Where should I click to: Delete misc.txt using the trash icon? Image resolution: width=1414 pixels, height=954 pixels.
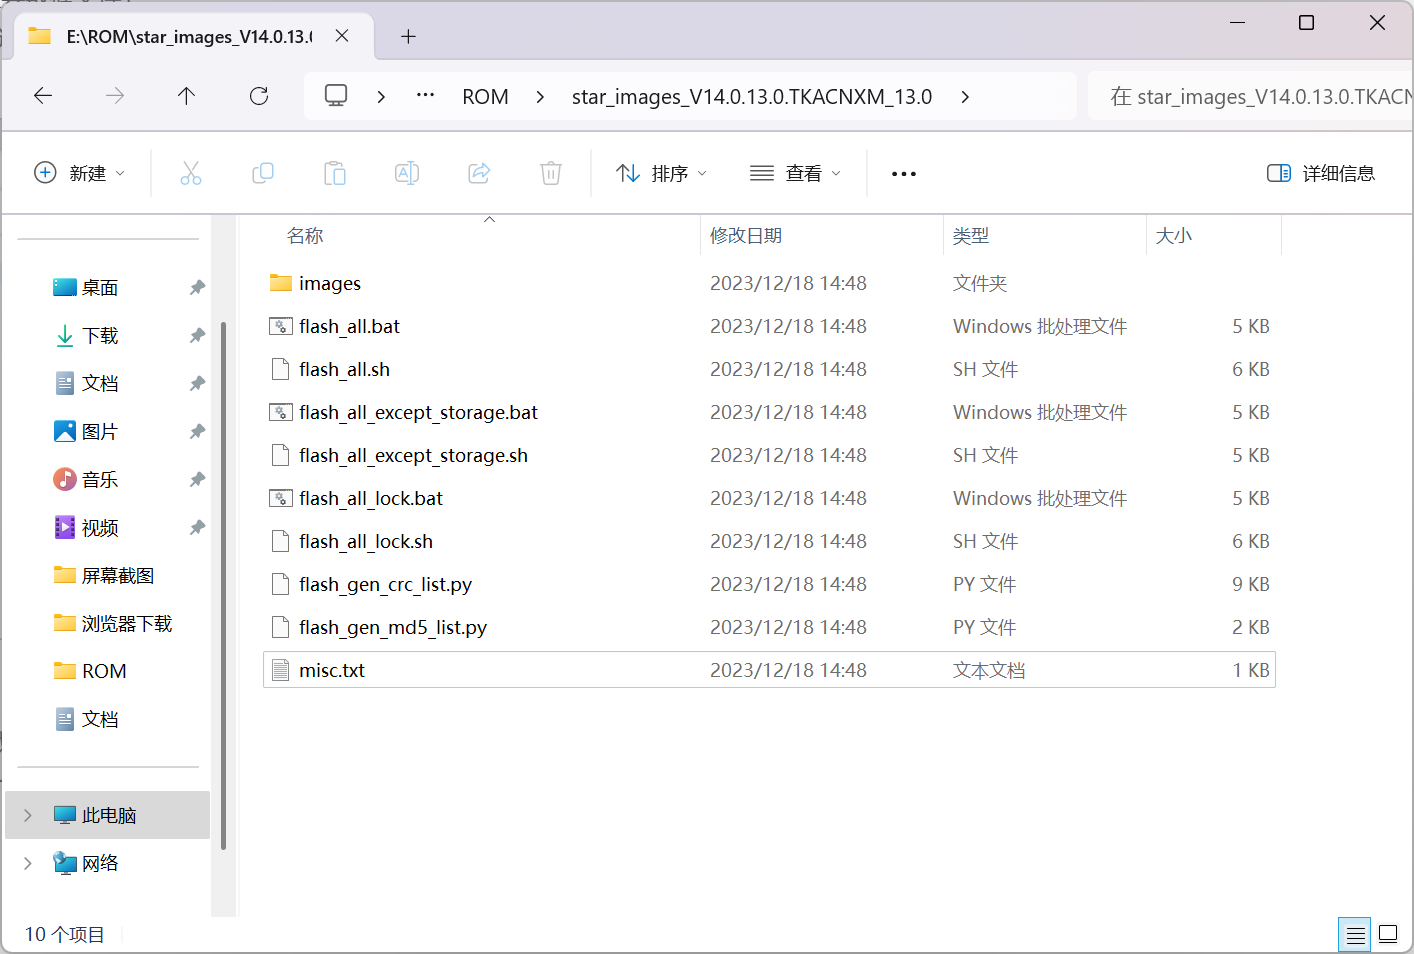click(x=551, y=172)
